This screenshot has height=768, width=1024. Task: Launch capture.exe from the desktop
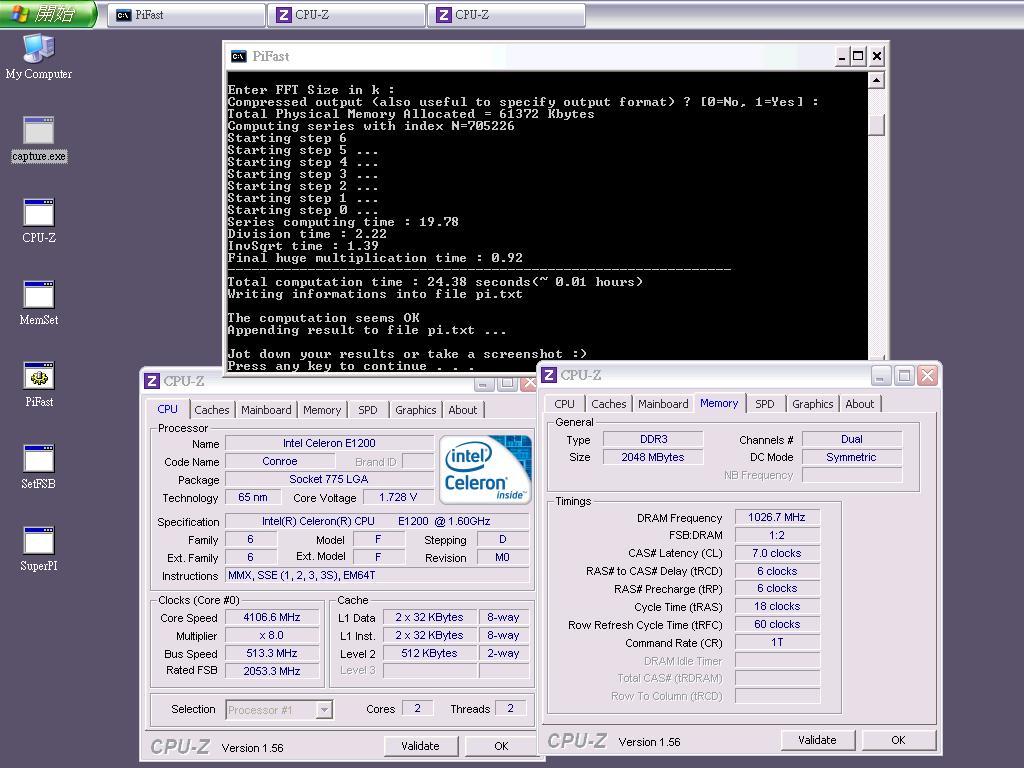click(x=39, y=139)
